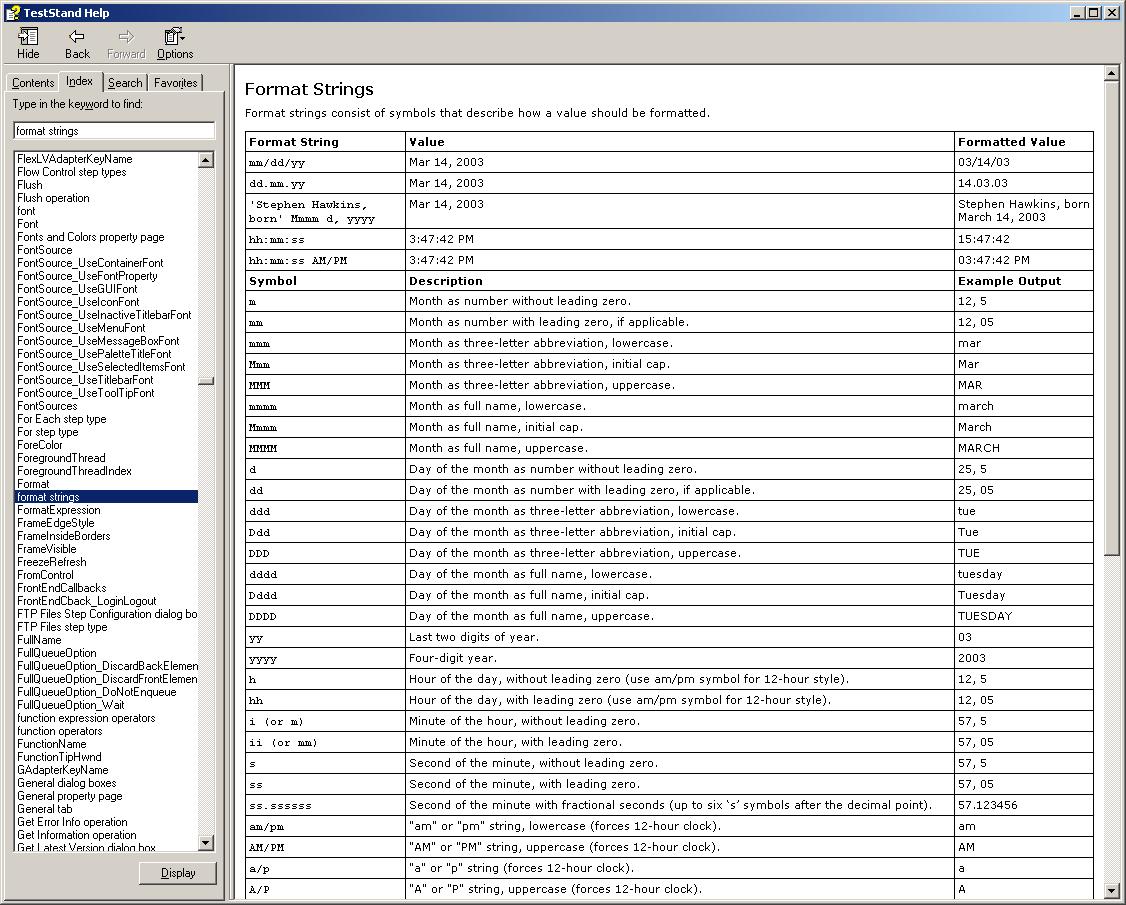Select 'General tab' index entry

tap(45, 809)
